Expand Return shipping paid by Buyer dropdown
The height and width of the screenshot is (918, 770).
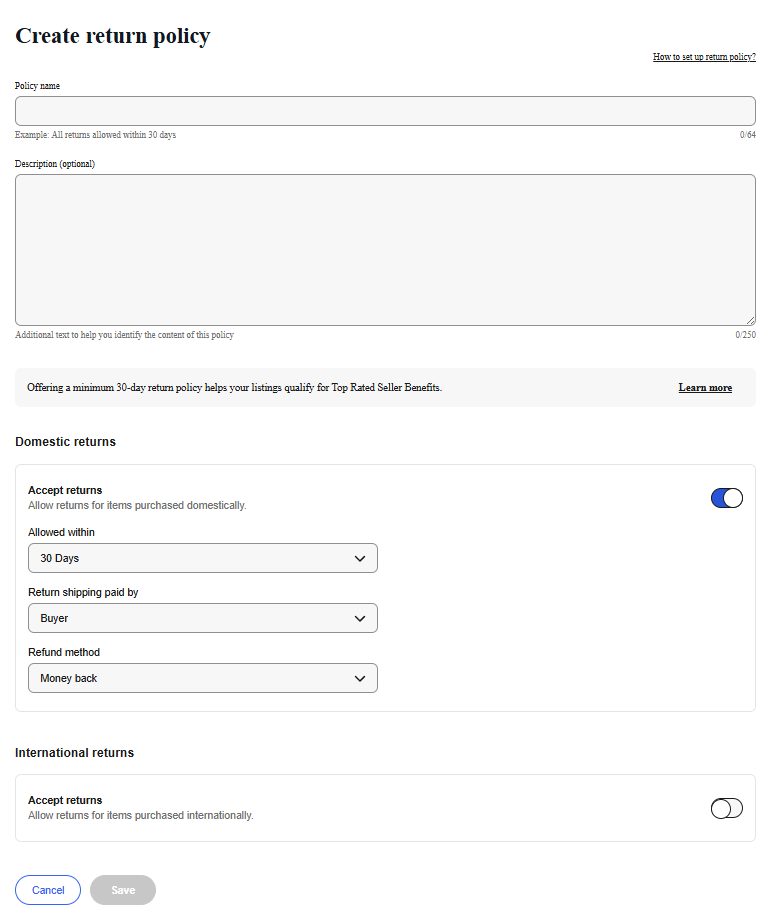point(203,618)
